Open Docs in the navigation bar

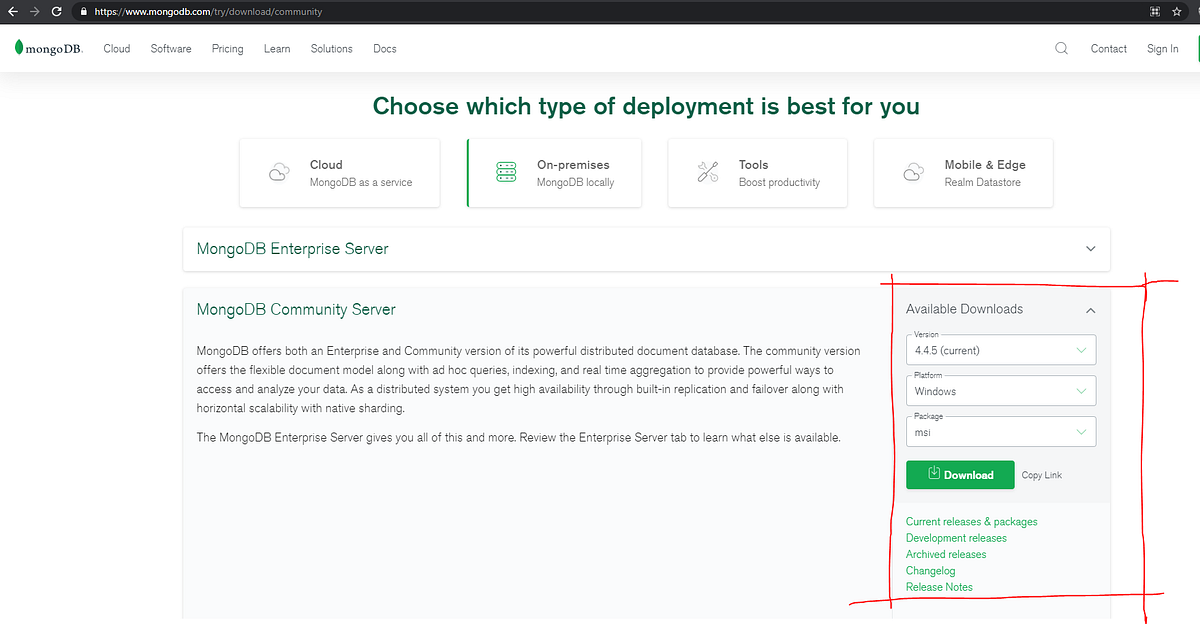coord(384,48)
